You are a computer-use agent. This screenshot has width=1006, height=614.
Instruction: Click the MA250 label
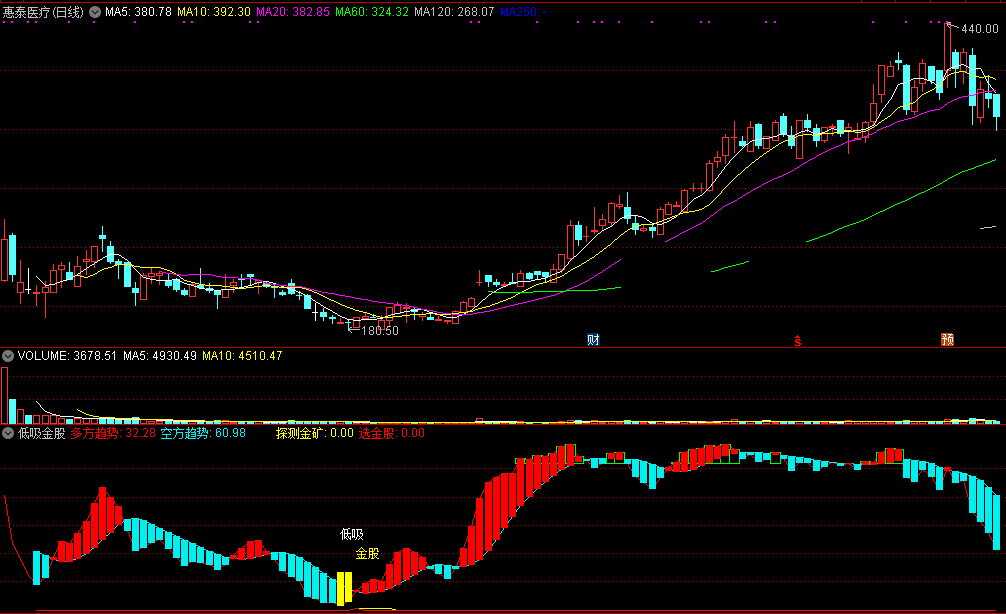(523, 12)
